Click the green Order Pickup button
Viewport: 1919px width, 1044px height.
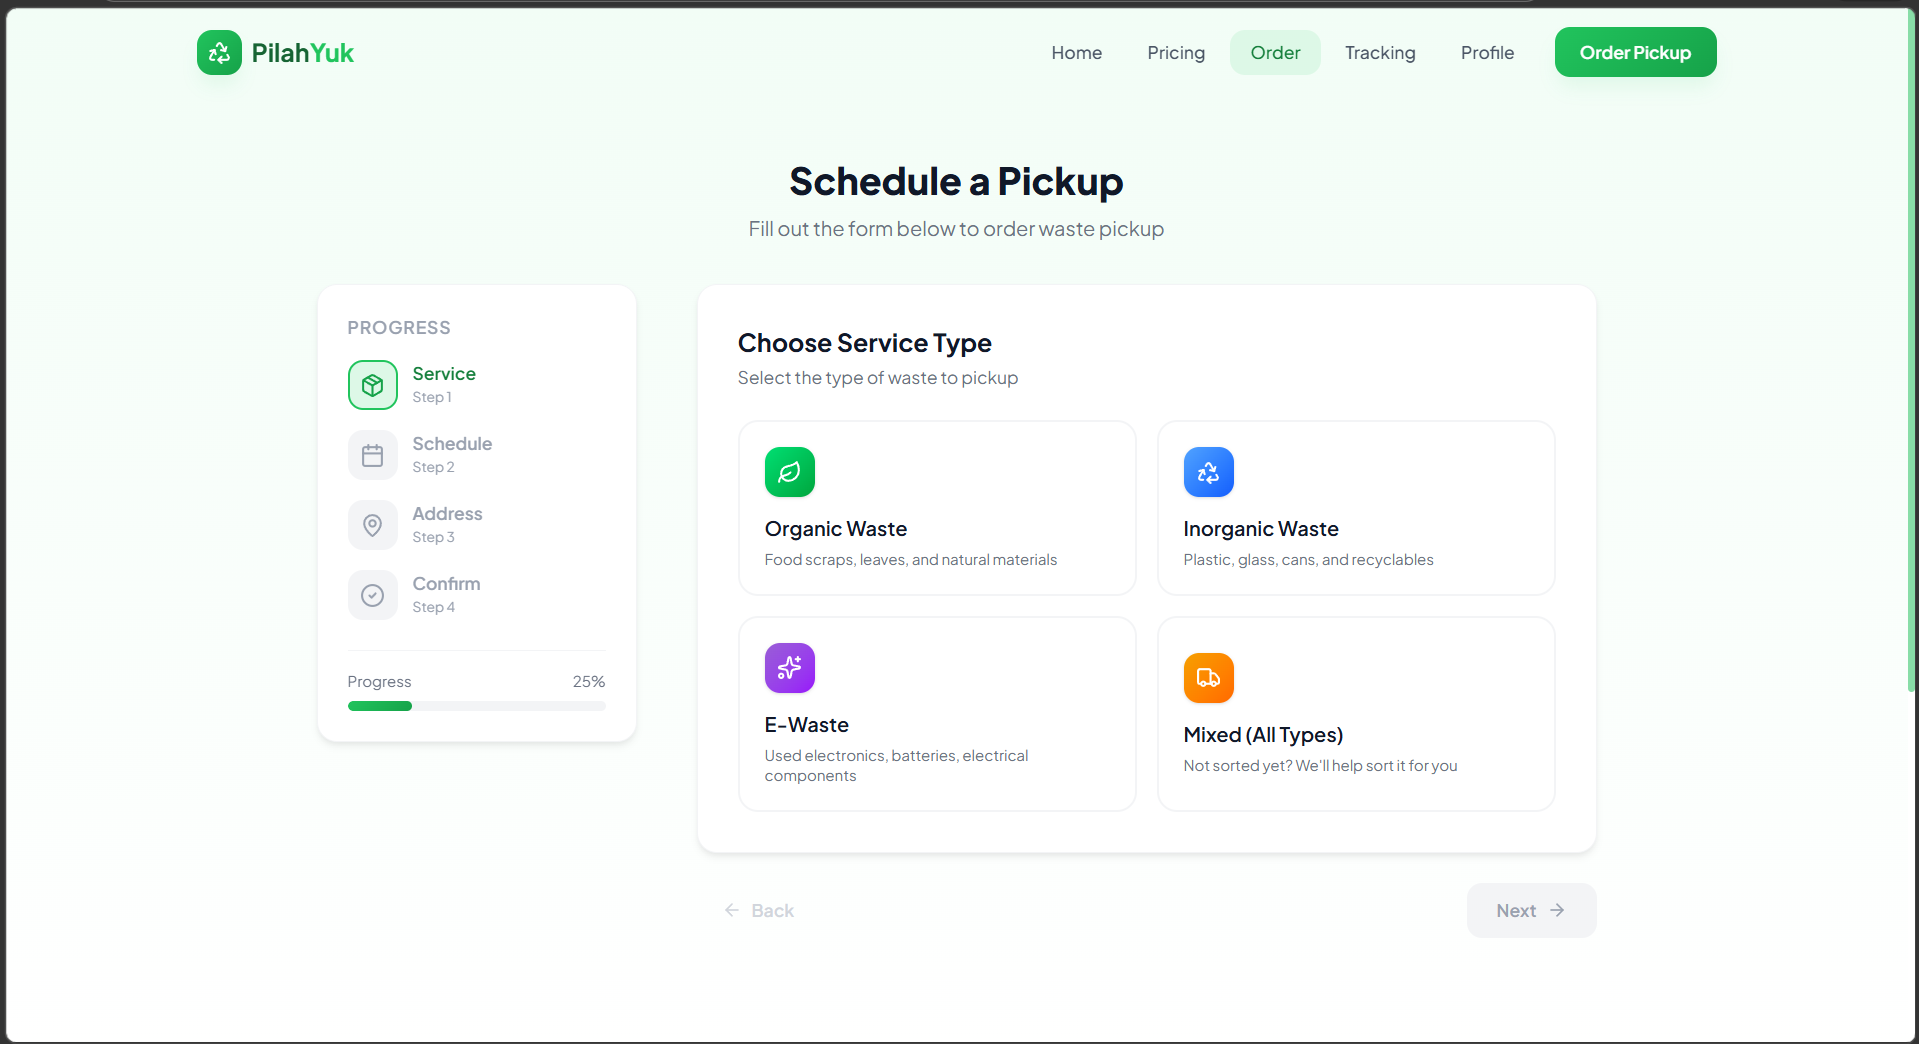coord(1635,52)
